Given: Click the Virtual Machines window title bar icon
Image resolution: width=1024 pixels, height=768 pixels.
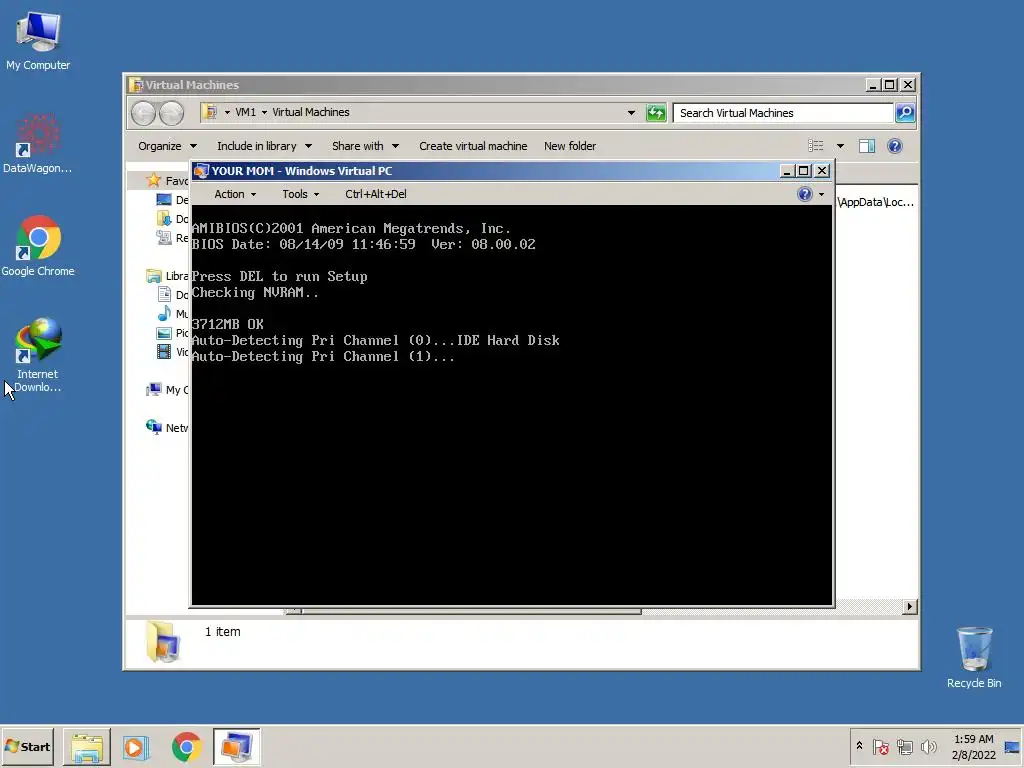Looking at the screenshot, I should (136, 85).
